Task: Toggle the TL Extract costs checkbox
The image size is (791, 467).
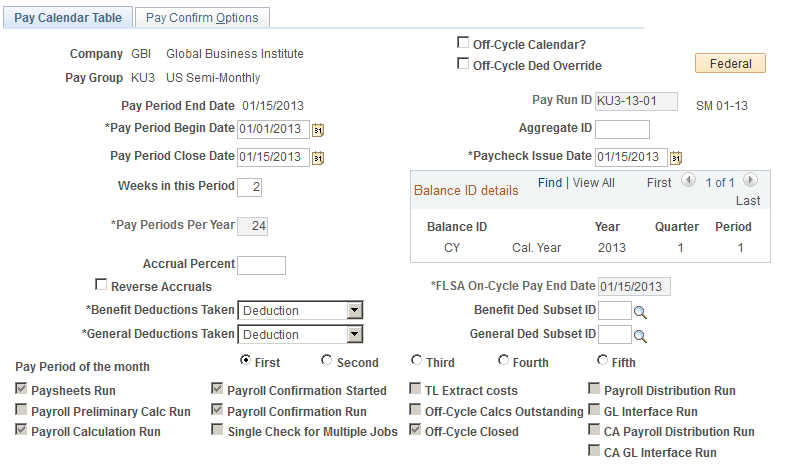Action: point(415,388)
